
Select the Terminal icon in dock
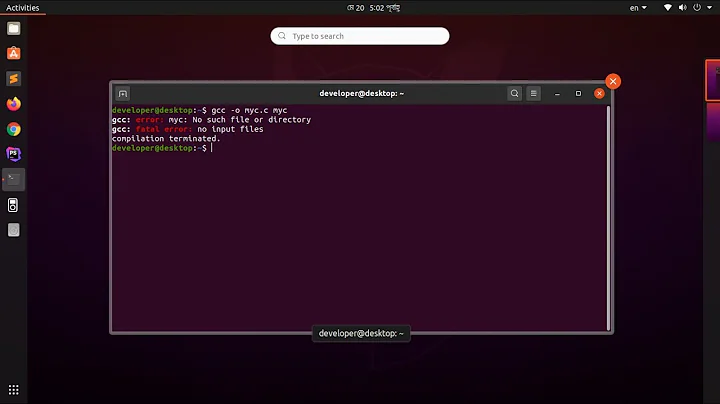pos(14,180)
